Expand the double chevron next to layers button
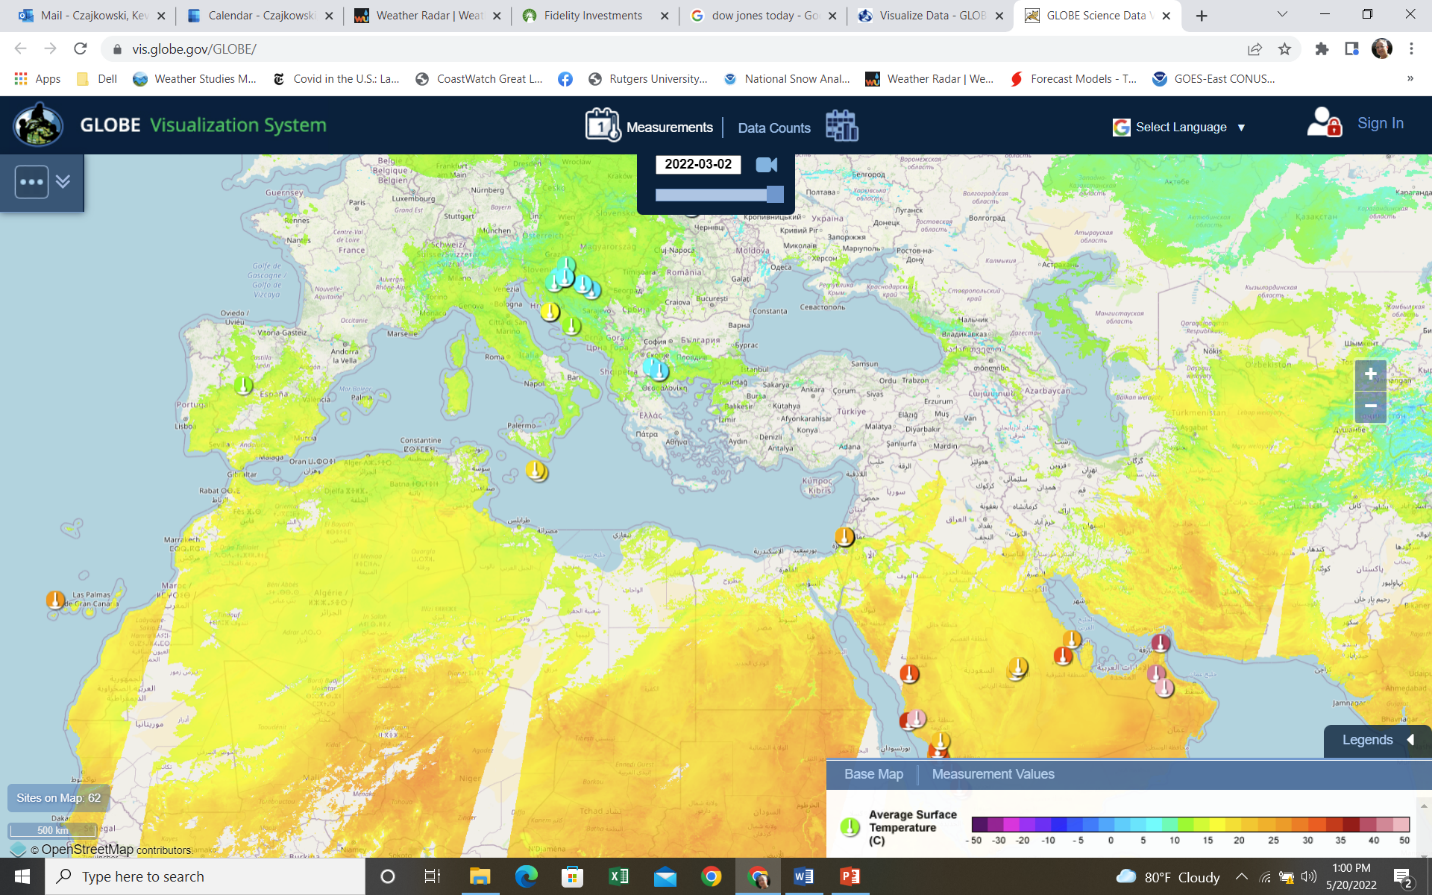1432x895 pixels. point(63,182)
